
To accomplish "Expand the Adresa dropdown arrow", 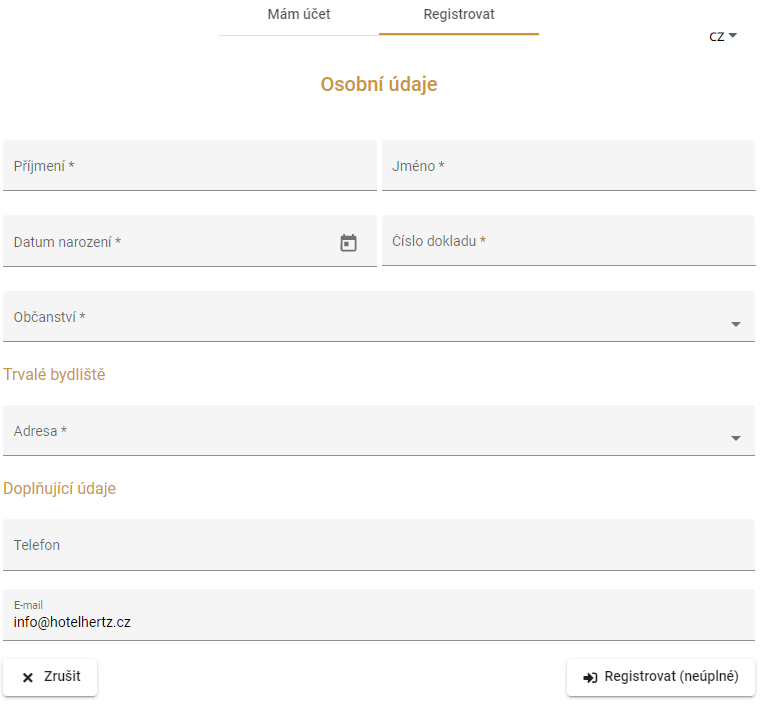I will (x=735, y=438).
